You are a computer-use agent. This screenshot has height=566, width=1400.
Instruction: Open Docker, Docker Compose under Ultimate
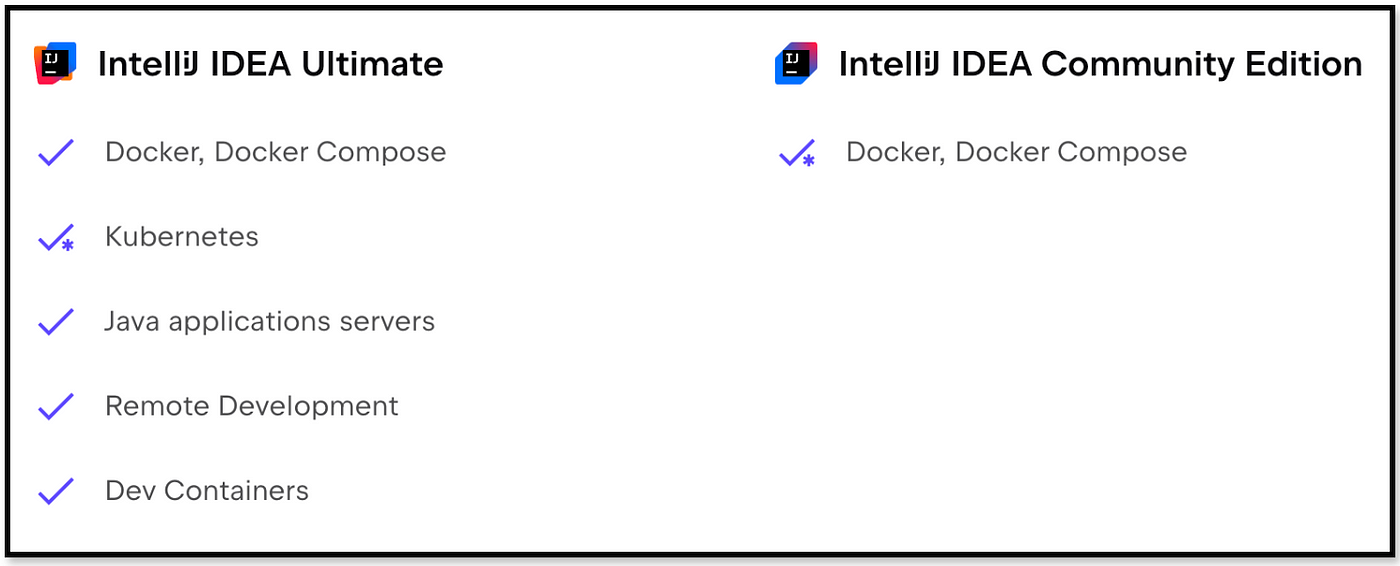coord(275,152)
